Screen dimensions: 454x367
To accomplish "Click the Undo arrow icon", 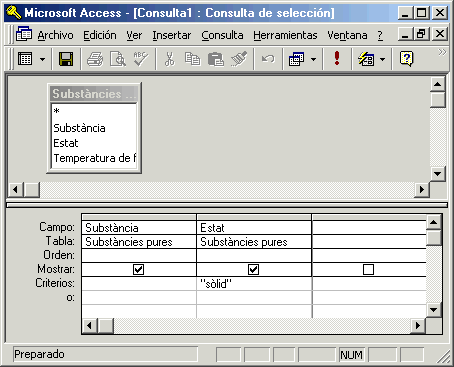I will (268, 59).
